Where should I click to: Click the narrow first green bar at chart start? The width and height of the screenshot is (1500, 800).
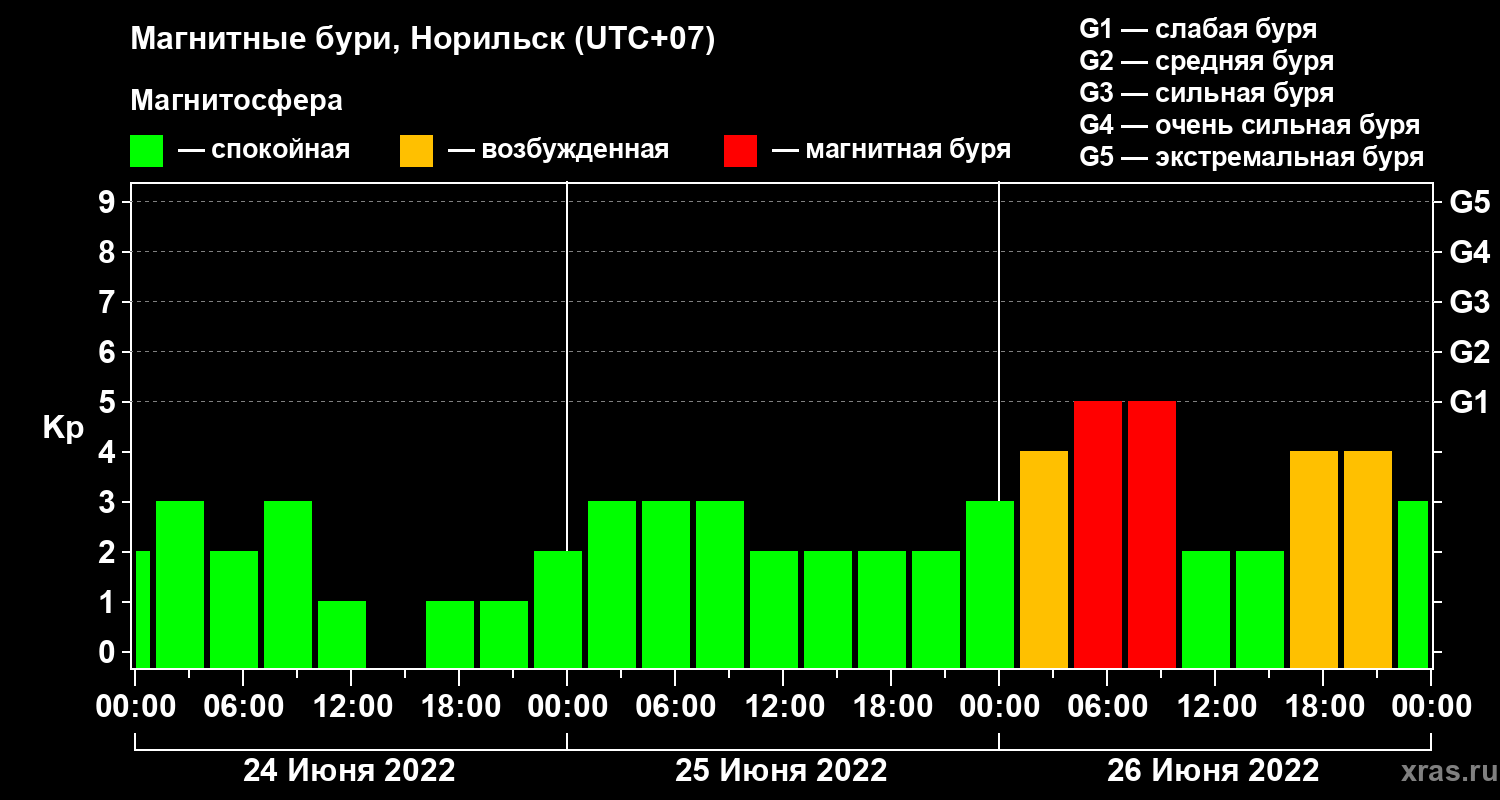click(x=142, y=609)
